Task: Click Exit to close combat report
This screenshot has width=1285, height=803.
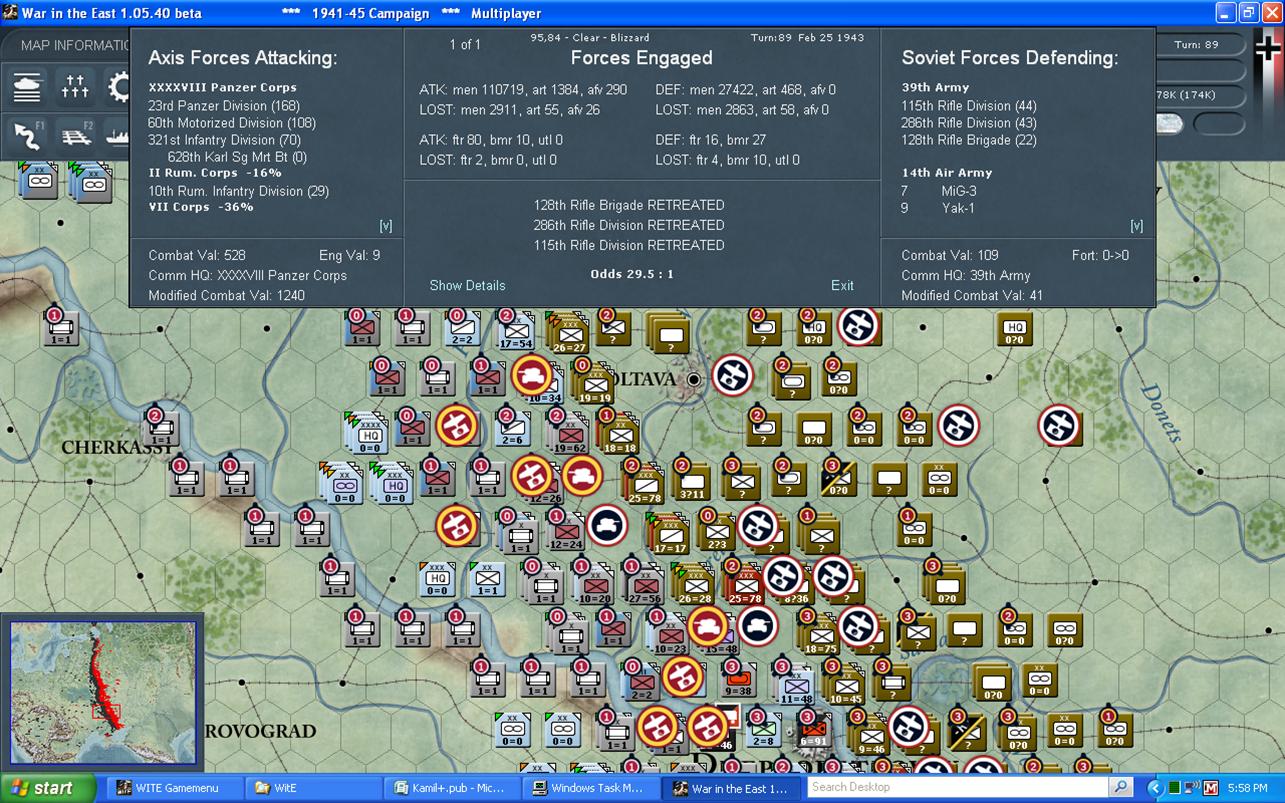Action: point(842,285)
